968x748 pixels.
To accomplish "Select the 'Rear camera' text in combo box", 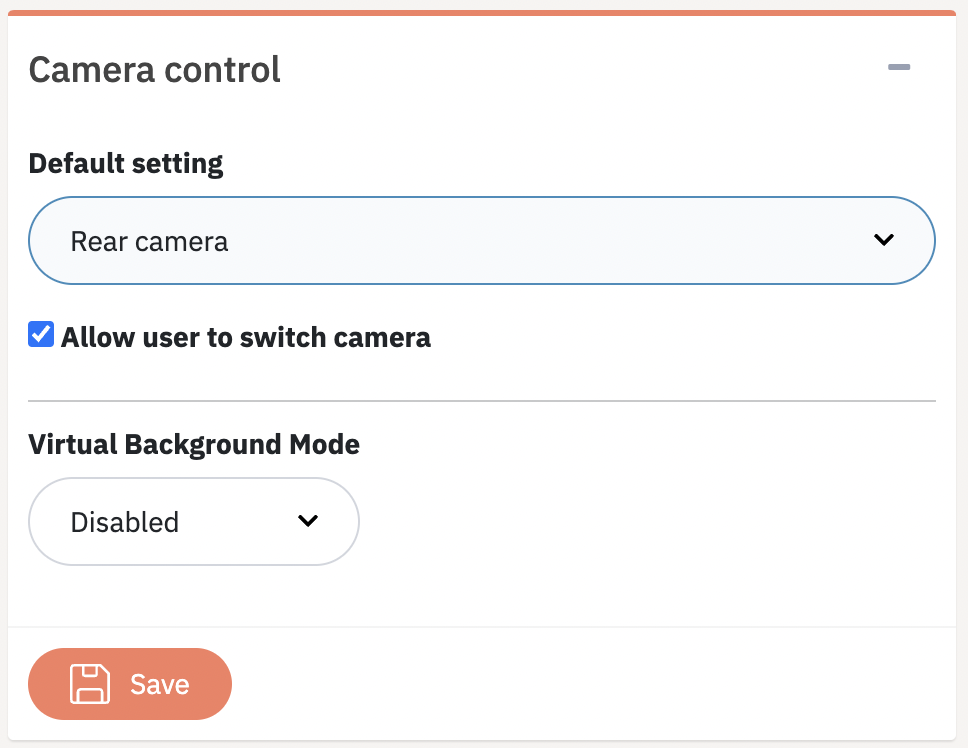I will tap(149, 241).
